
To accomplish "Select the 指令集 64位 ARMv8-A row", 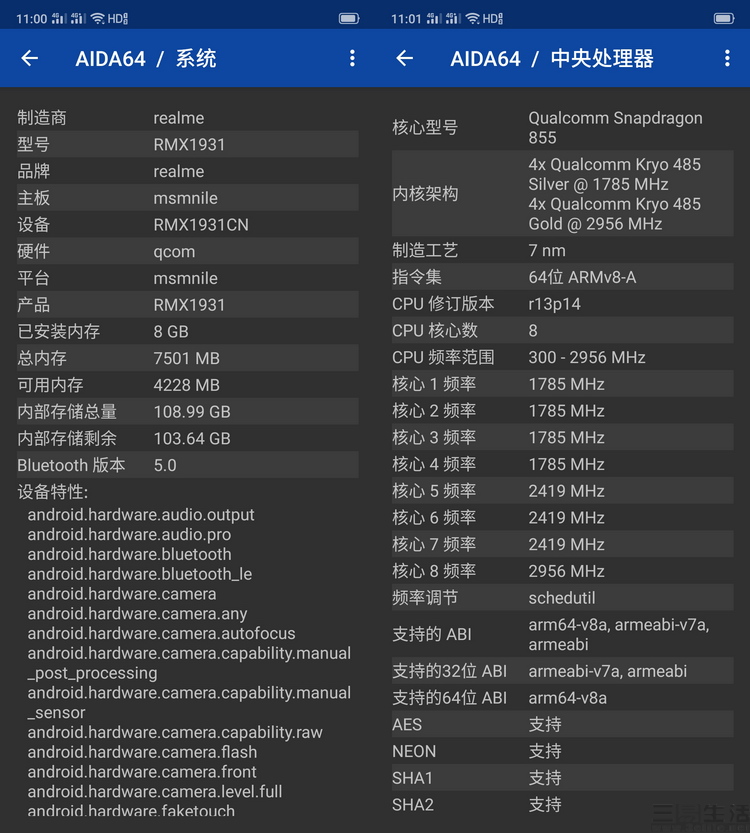I will 562,277.
